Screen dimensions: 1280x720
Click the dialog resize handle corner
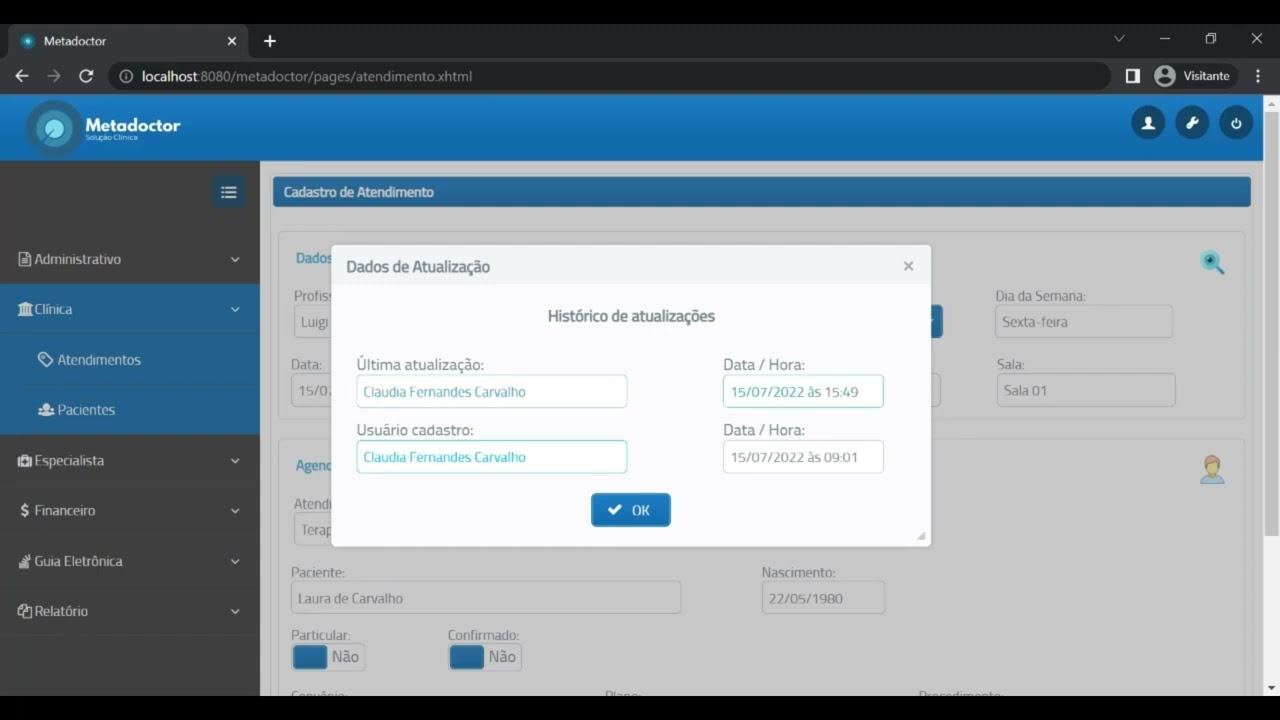point(921,536)
